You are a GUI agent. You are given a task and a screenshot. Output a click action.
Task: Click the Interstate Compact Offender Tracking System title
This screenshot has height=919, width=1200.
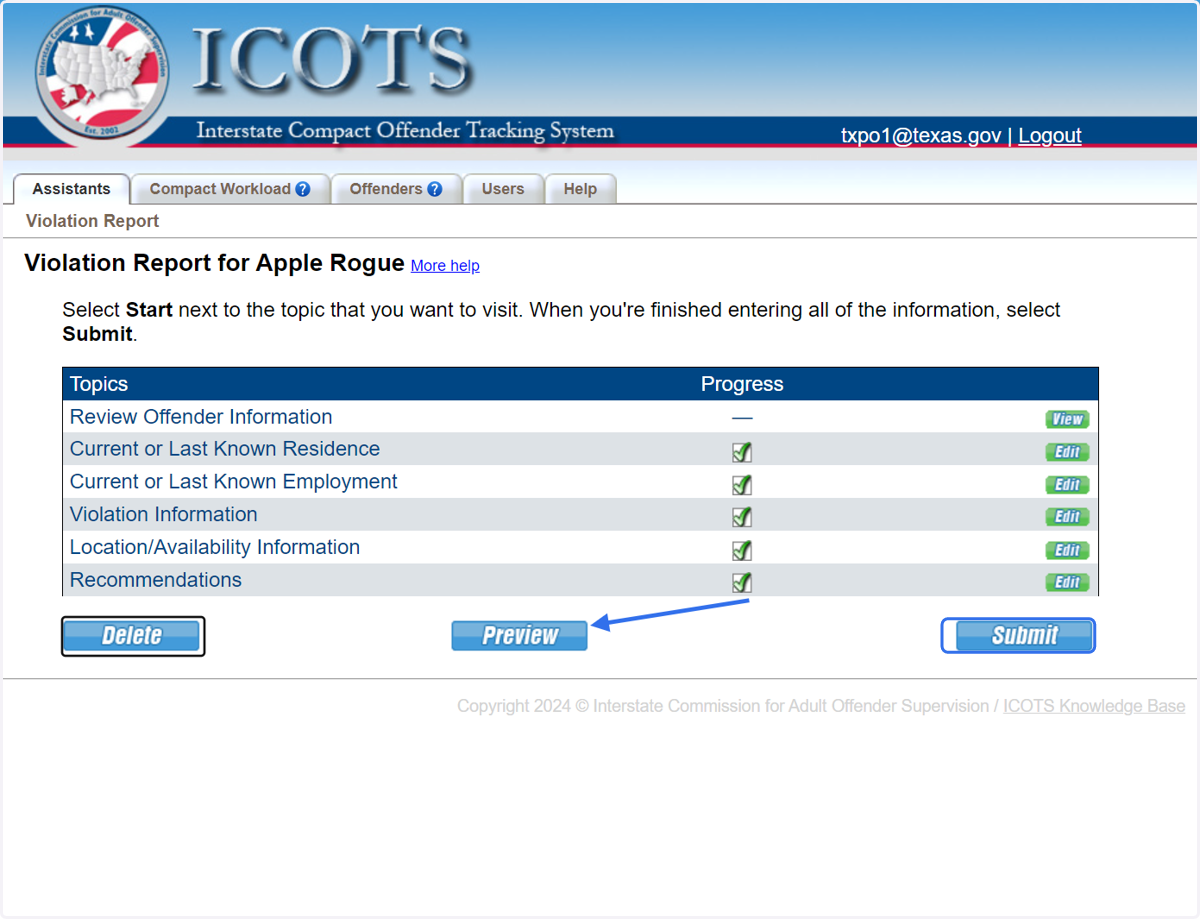click(x=405, y=131)
